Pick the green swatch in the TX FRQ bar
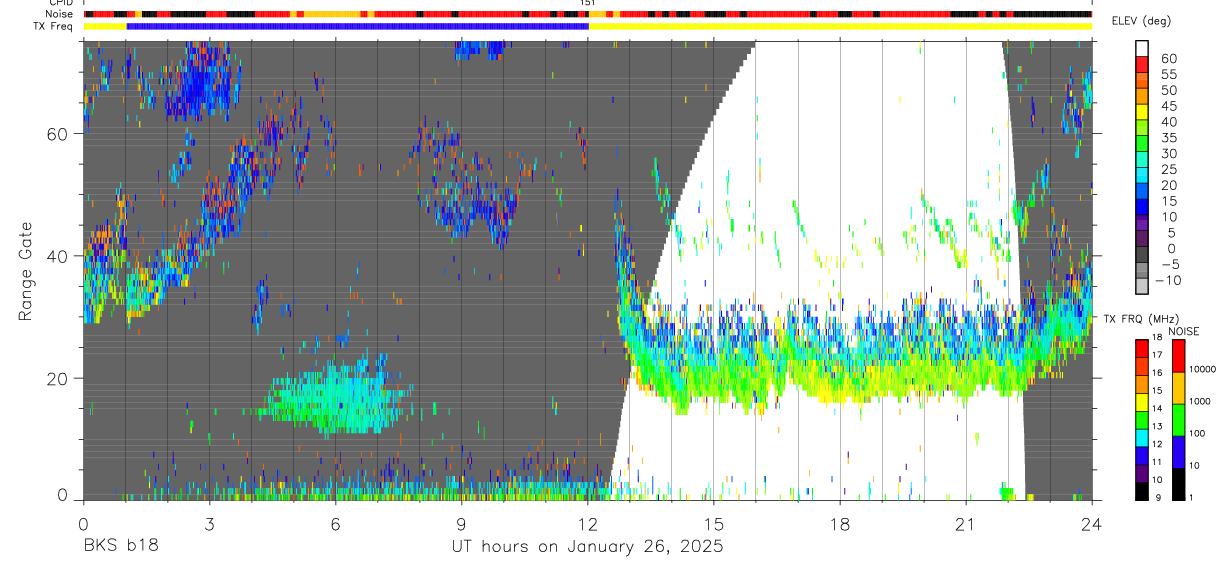Viewport: 1228px width, 567px height. tap(1142, 420)
